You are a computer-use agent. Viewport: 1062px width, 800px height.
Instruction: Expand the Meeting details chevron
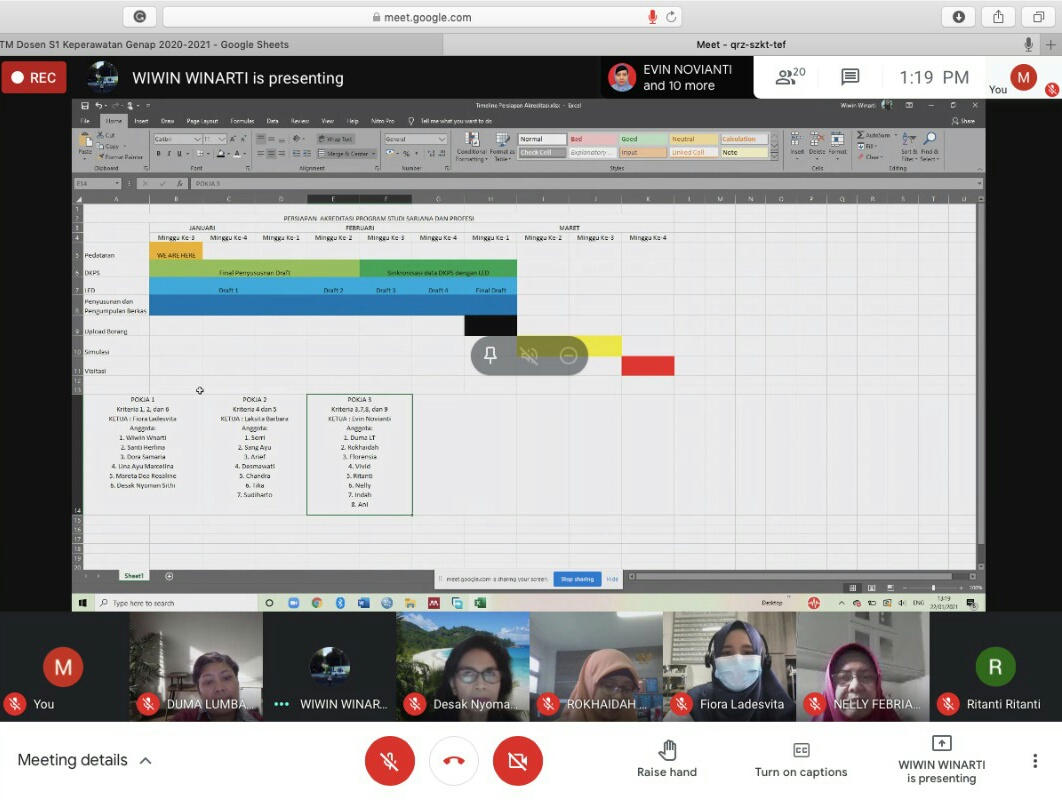[145, 761]
